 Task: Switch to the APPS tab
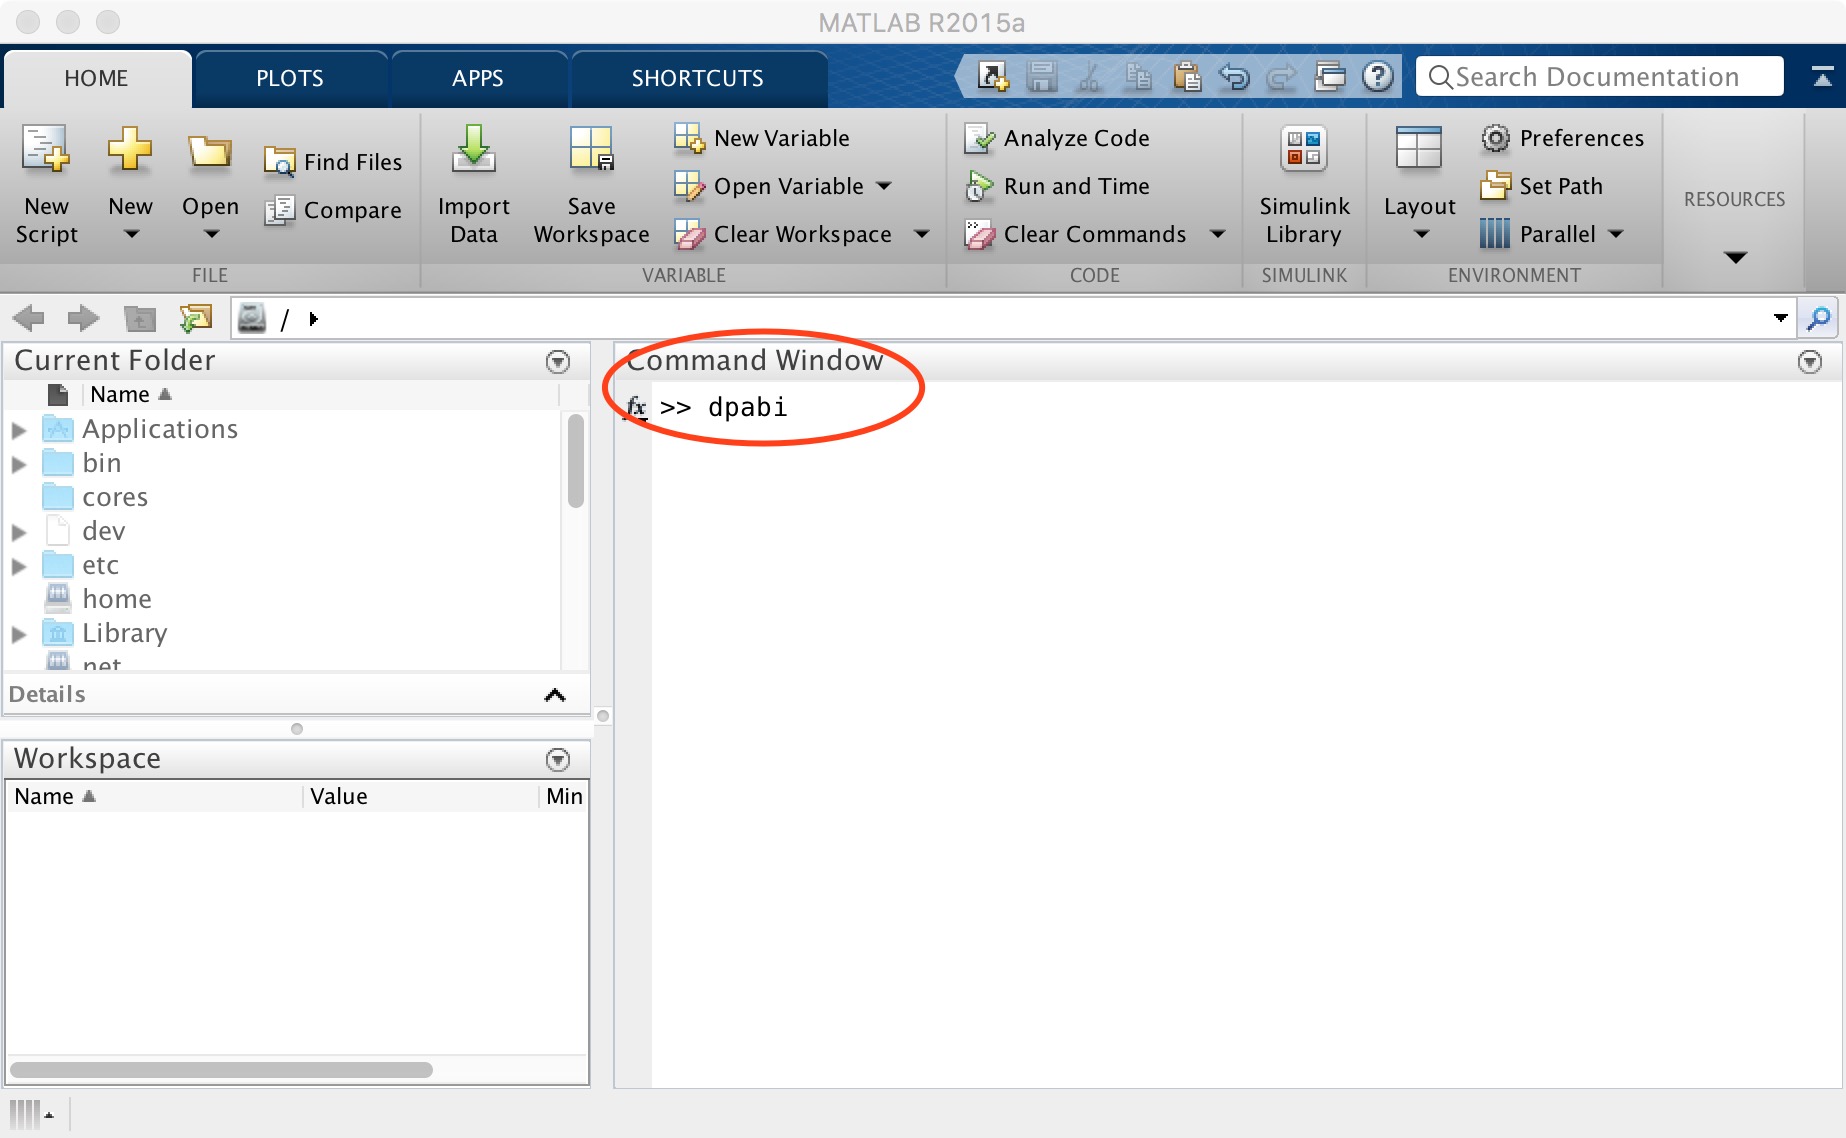coord(478,78)
